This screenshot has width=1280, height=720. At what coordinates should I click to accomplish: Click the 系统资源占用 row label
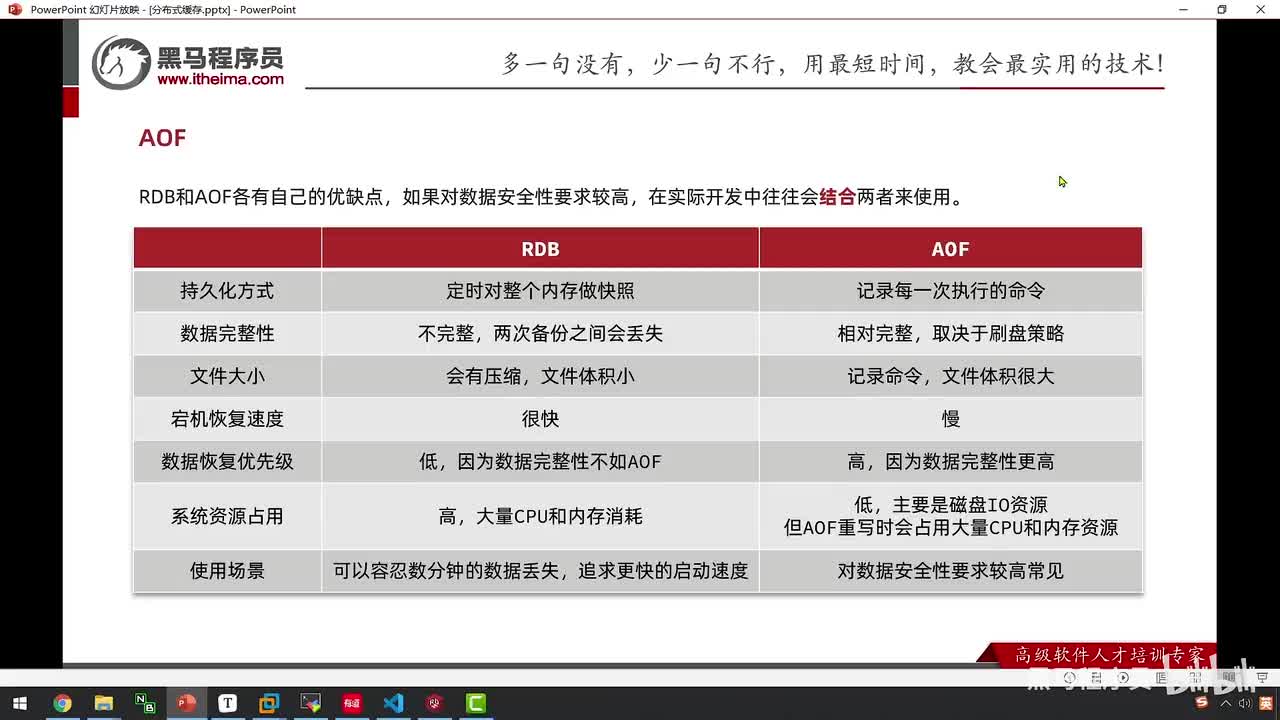coord(227,517)
